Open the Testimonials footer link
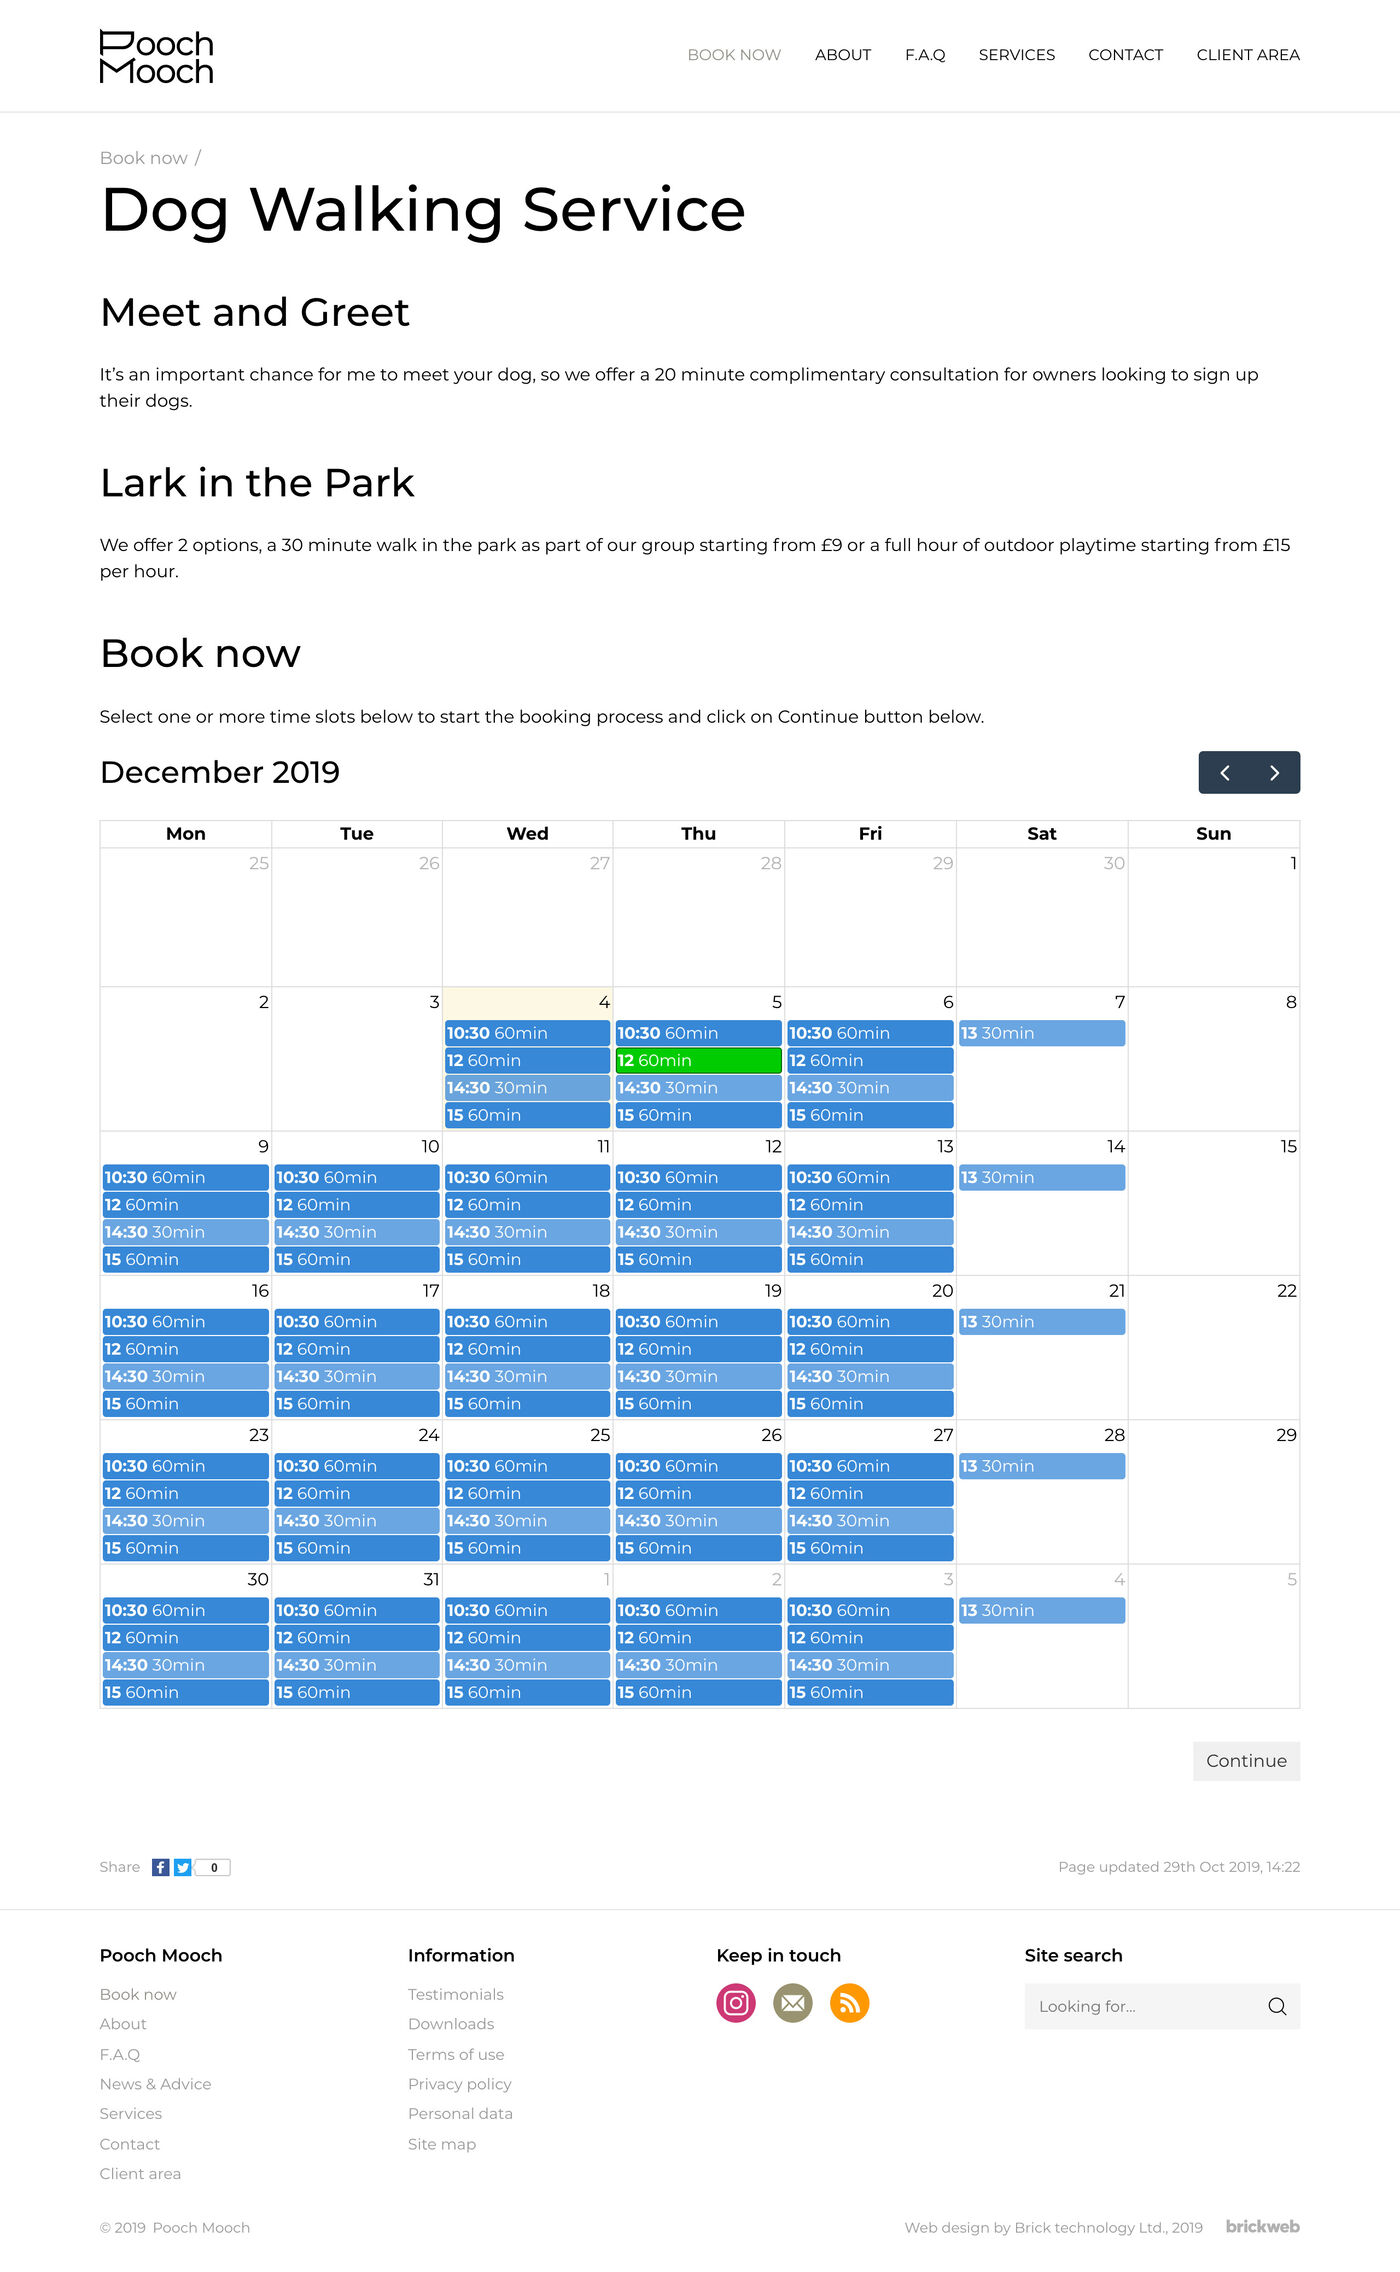 coord(455,1994)
